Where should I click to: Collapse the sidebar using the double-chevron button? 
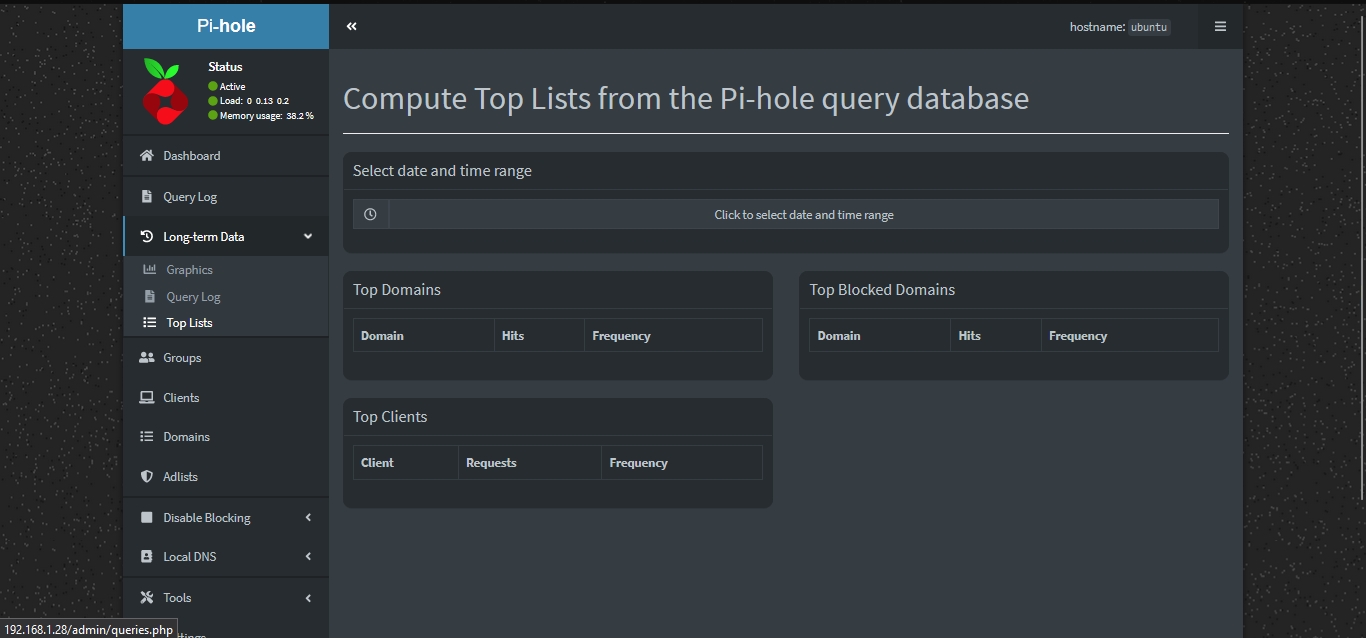click(x=351, y=25)
